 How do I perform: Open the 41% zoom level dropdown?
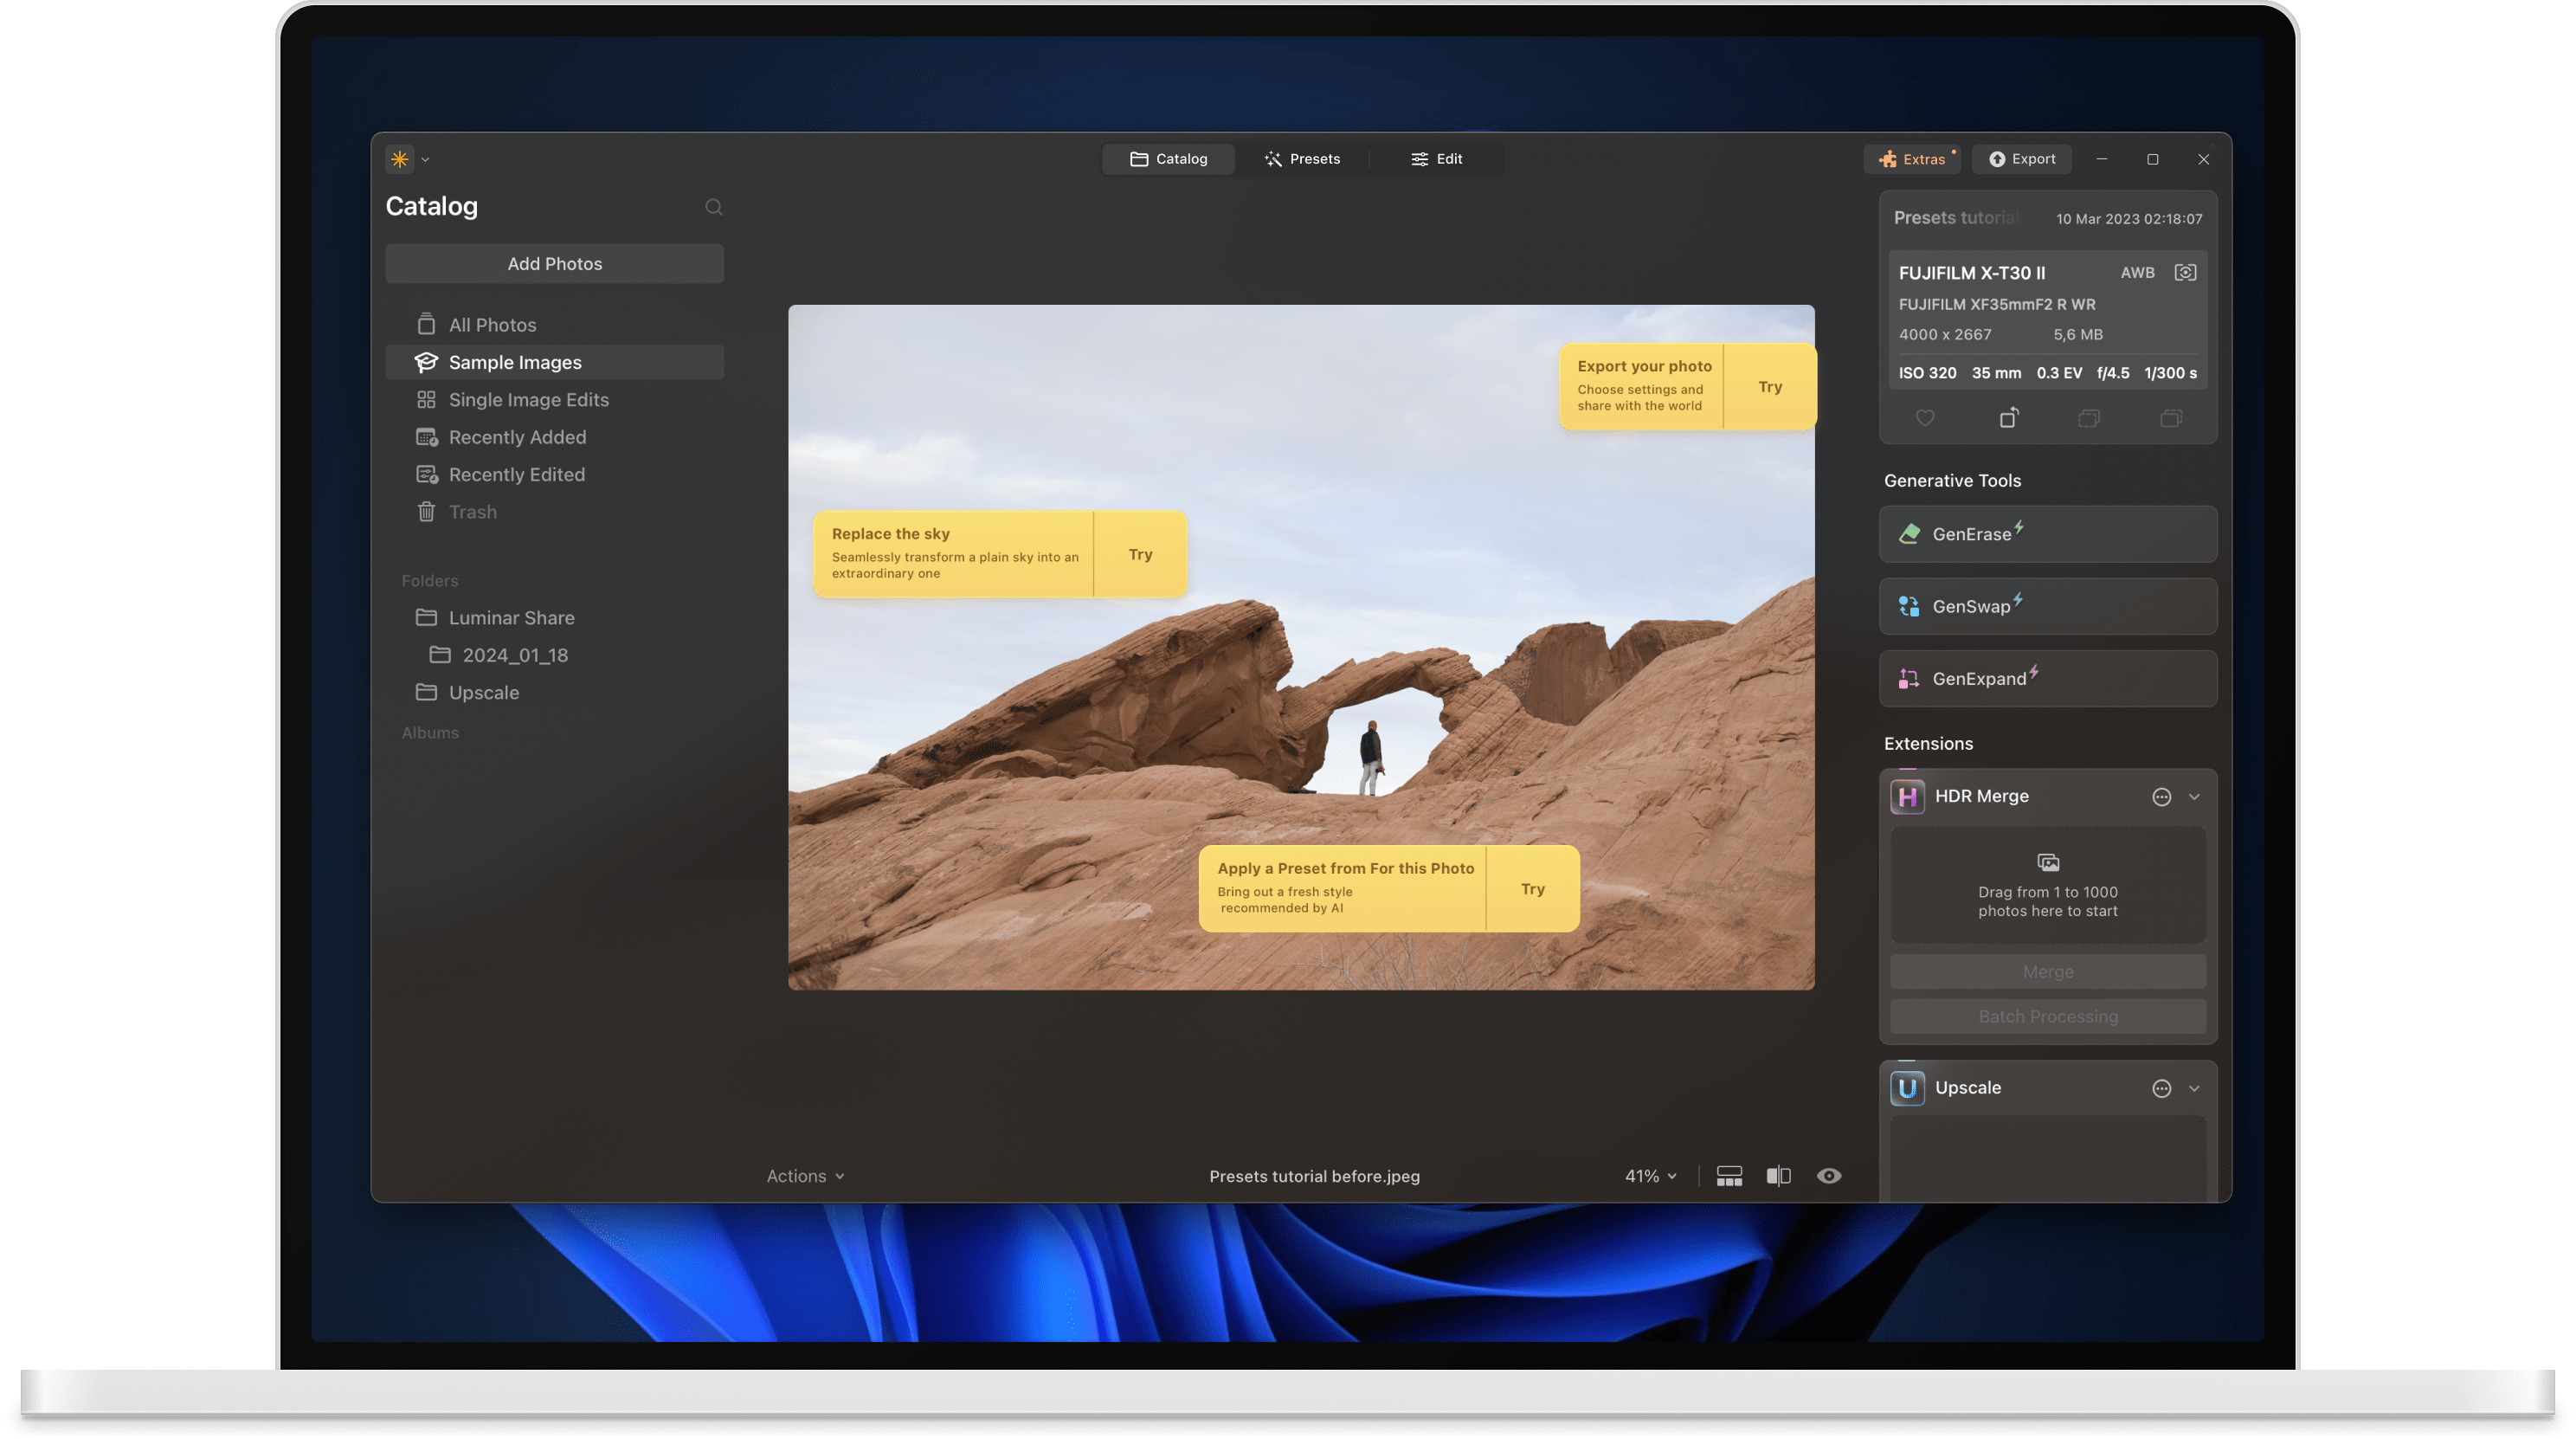coord(1648,1175)
